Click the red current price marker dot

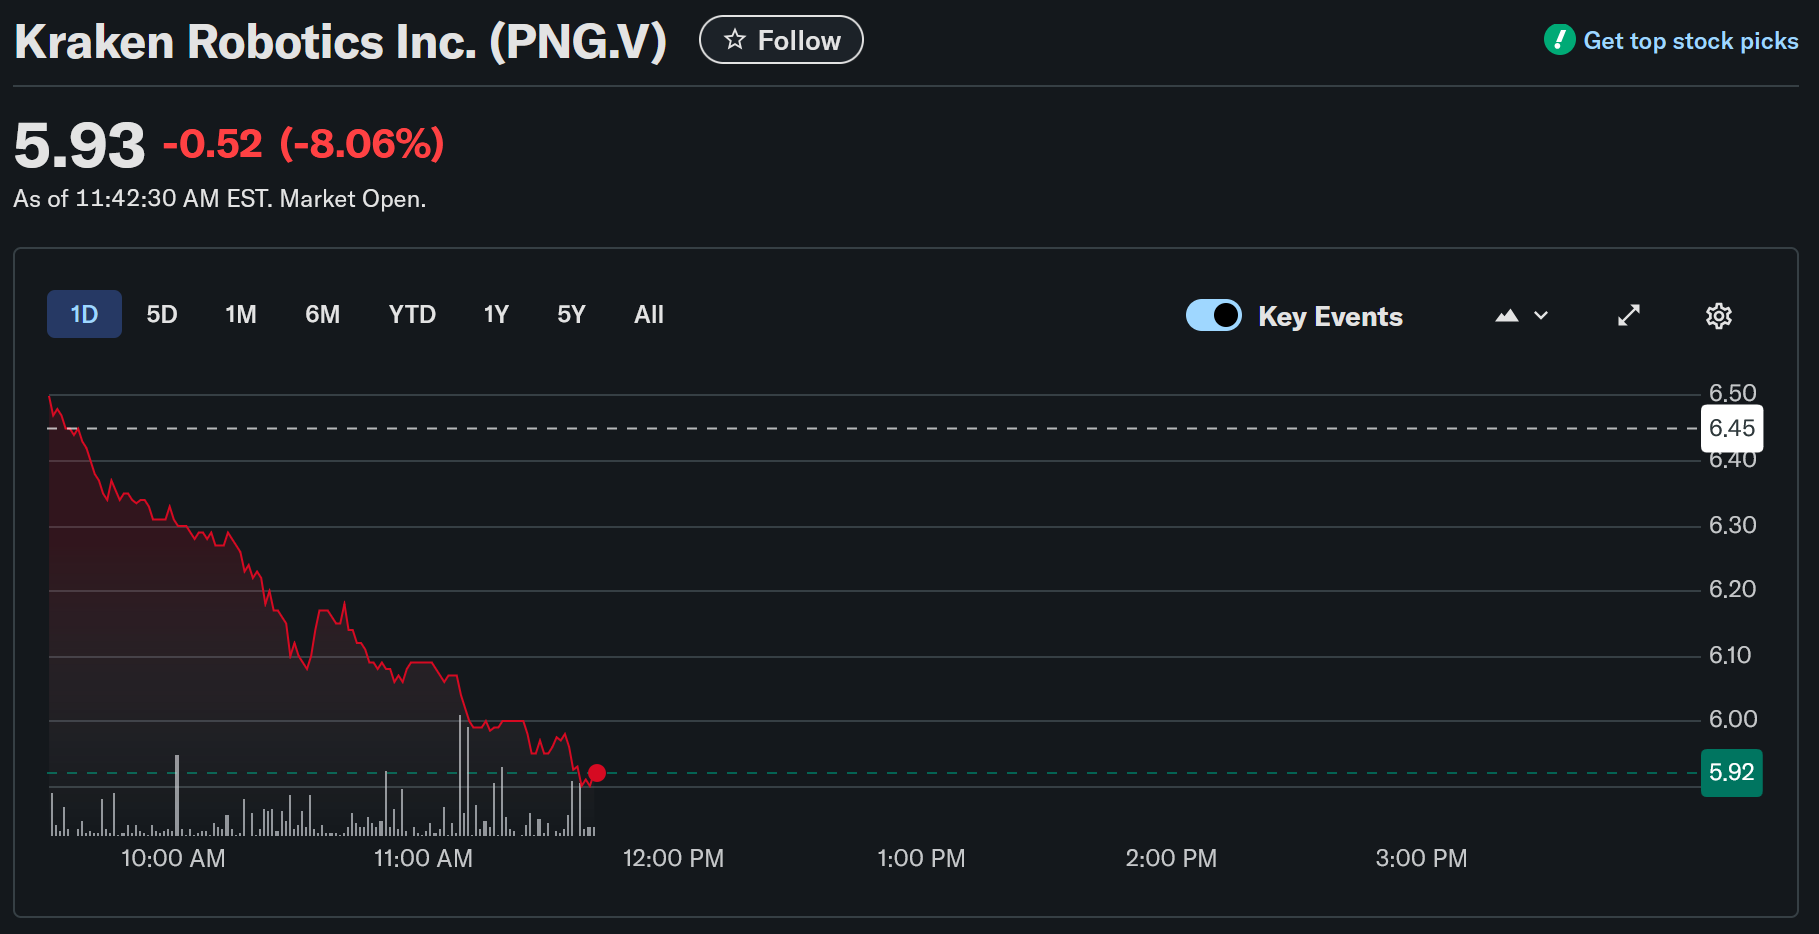click(597, 773)
